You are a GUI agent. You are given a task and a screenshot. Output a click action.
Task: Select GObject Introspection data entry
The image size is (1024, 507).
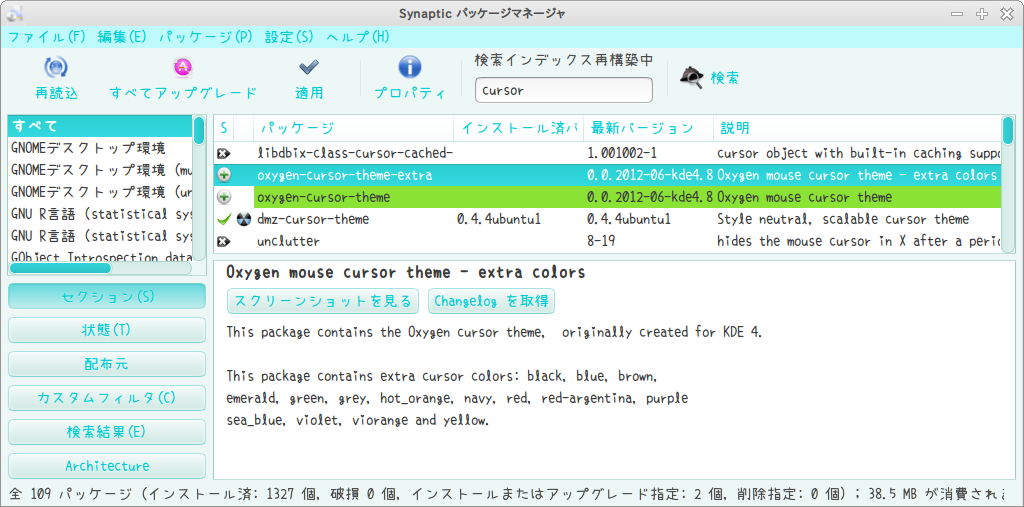tap(101, 257)
